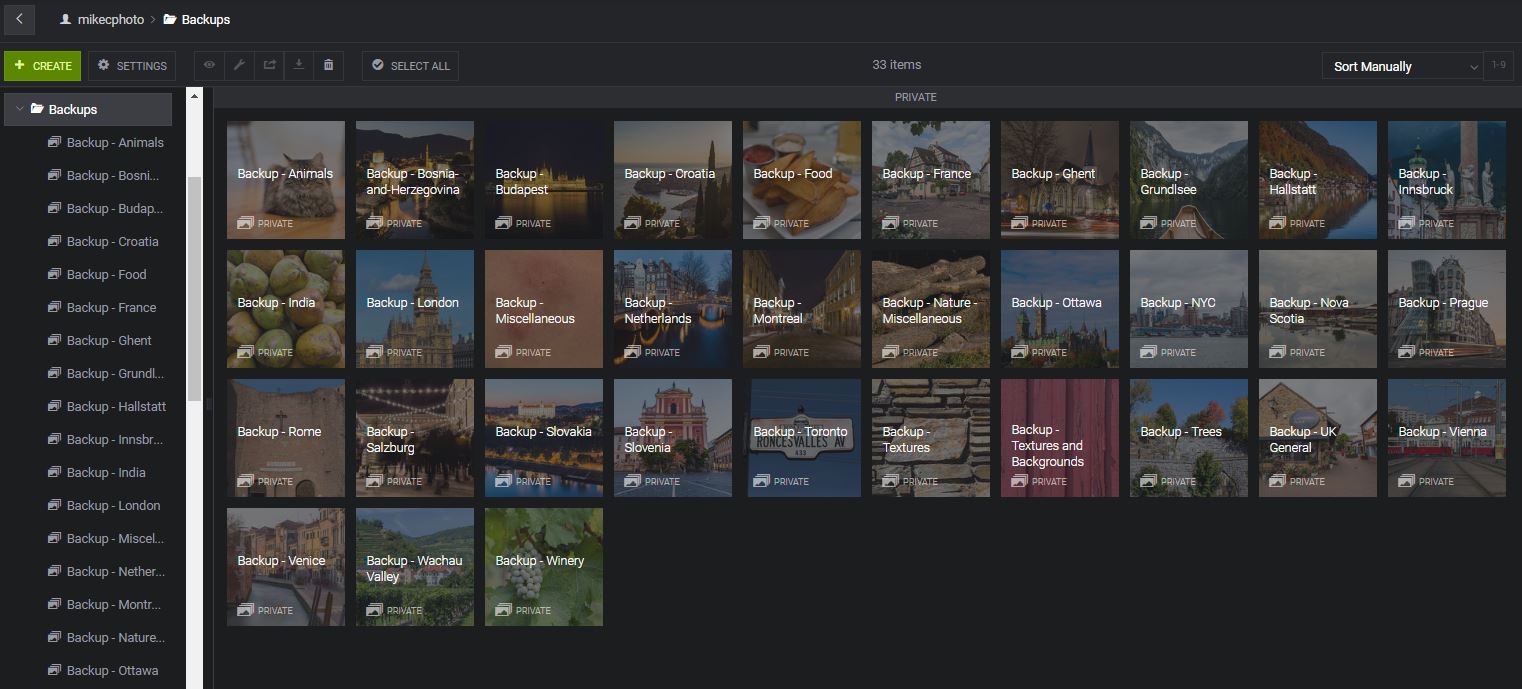
Task: Click the share icon in toolbar
Action: (269, 66)
